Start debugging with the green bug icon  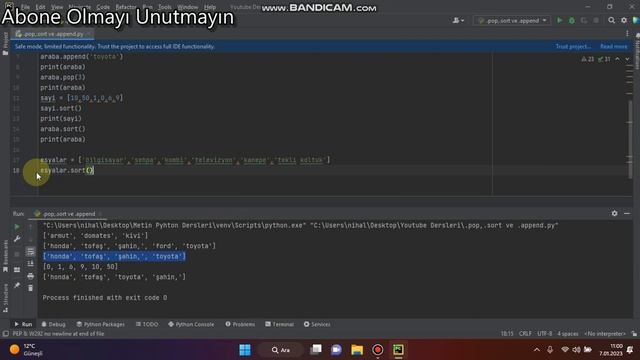point(572,20)
